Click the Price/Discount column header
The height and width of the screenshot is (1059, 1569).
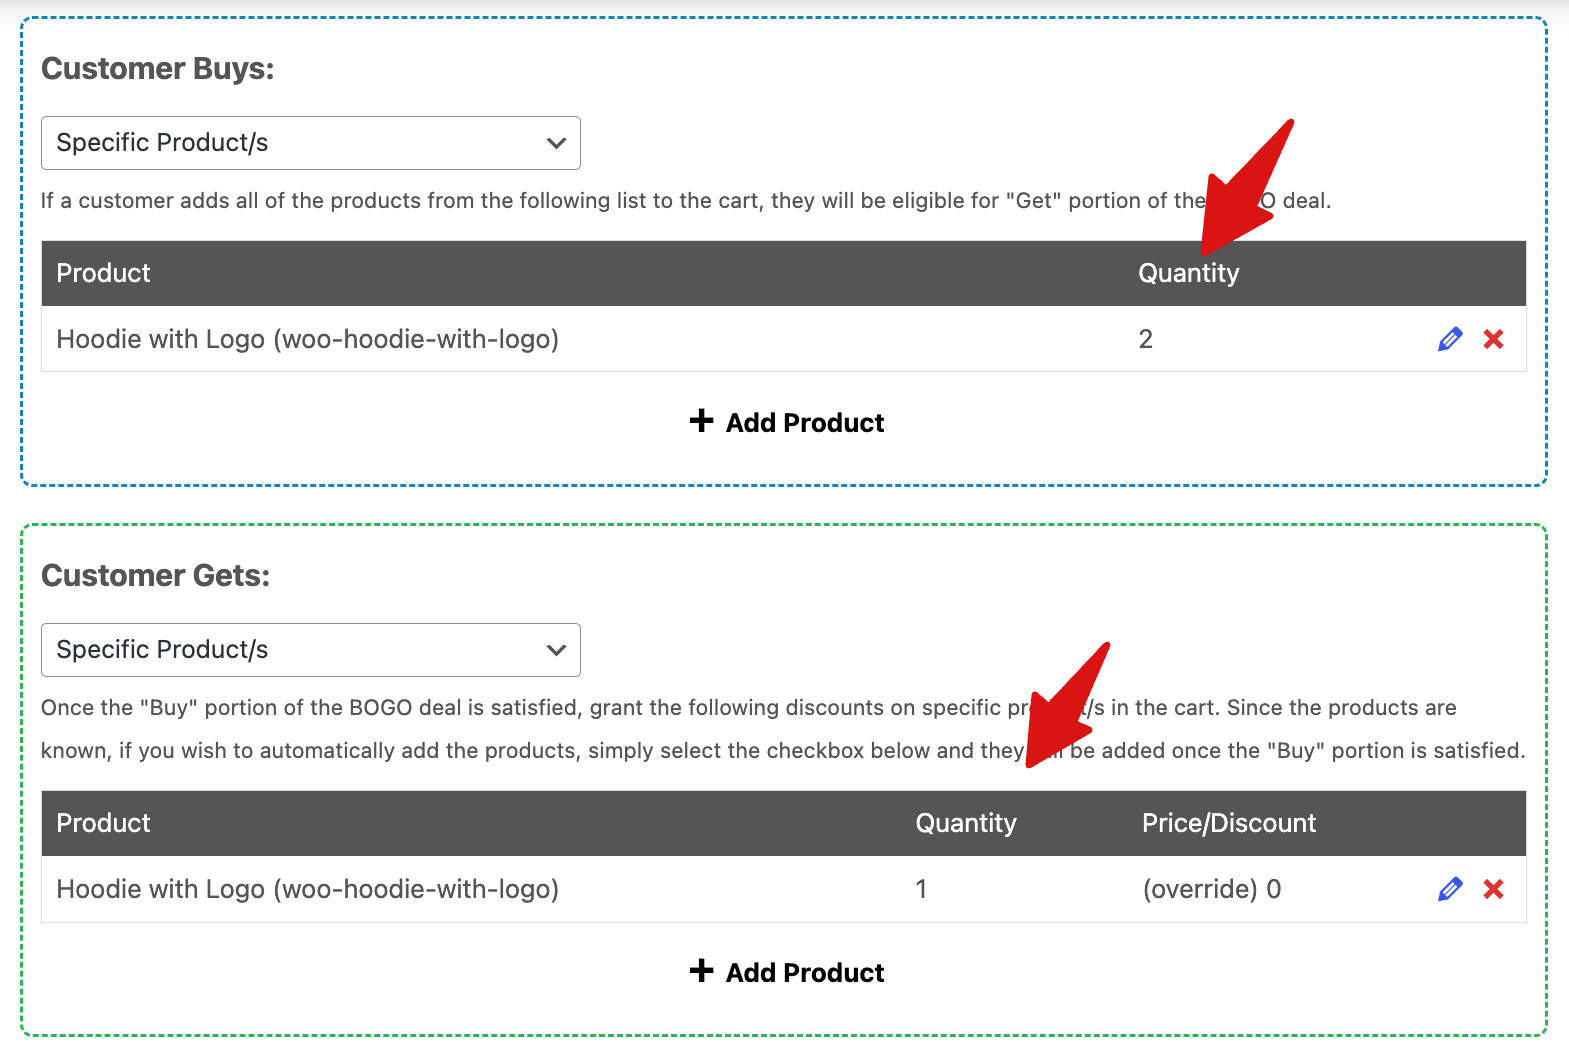coord(1228,822)
